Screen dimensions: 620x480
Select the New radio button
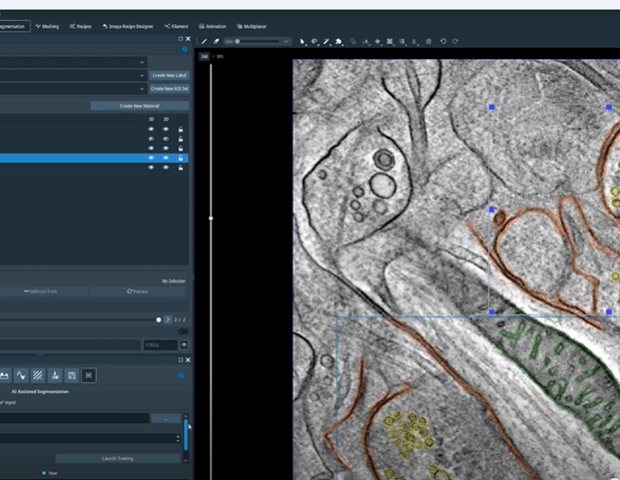44,472
